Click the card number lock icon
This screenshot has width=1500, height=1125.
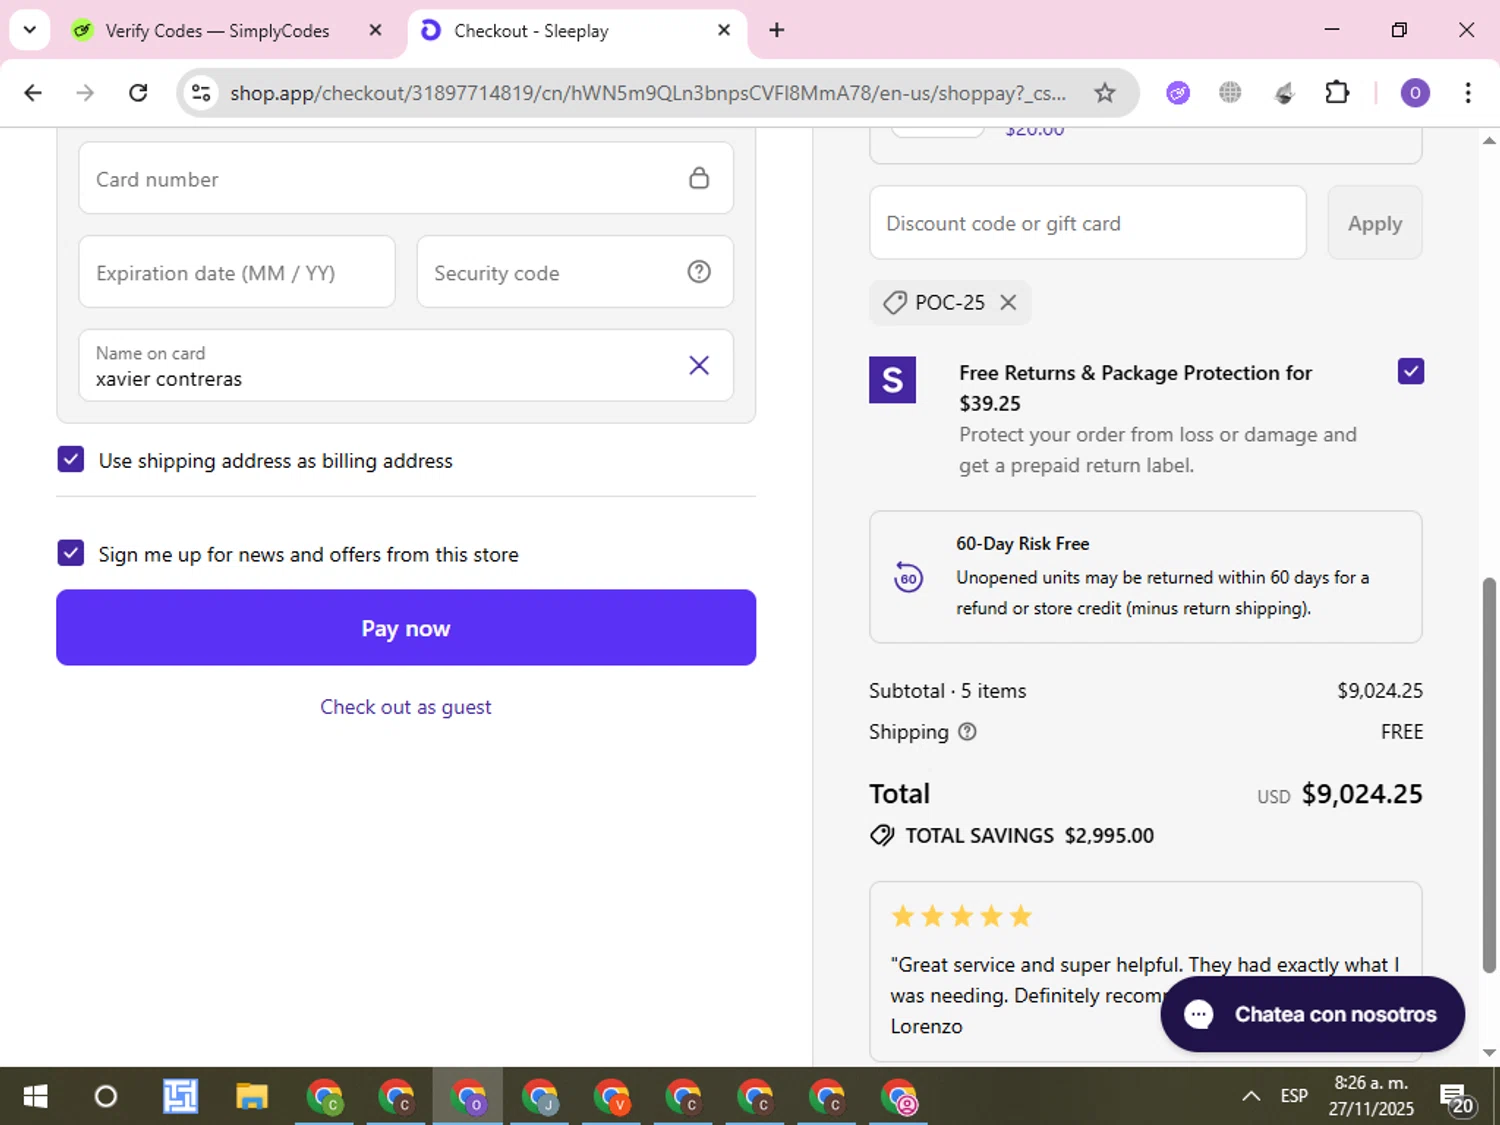(x=699, y=178)
